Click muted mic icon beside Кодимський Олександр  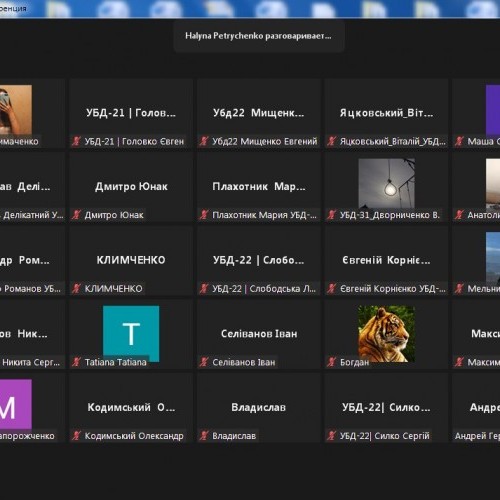click(x=76, y=436)
